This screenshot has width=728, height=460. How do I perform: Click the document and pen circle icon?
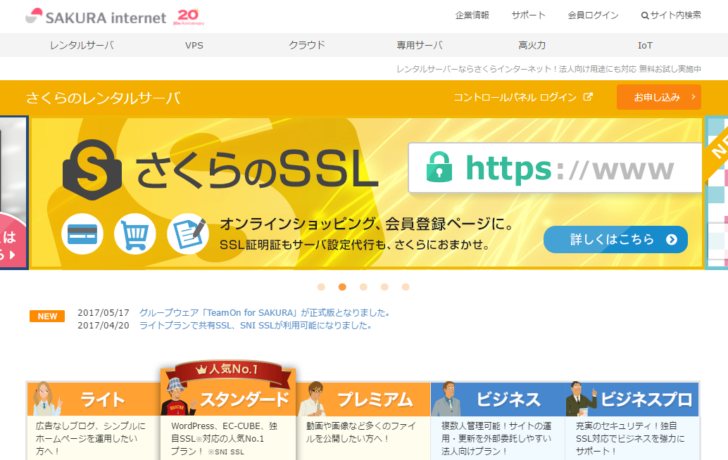(x=188, y=234)
